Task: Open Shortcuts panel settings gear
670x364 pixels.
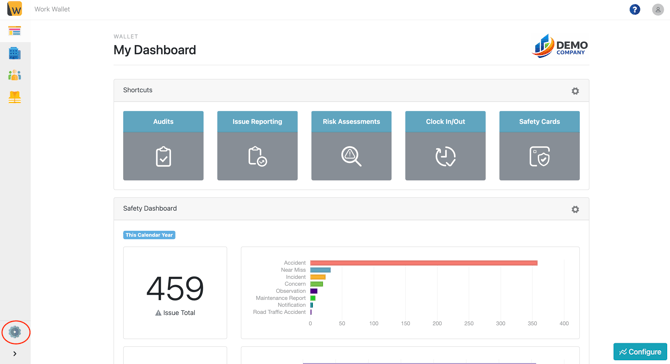Action: 575,91
